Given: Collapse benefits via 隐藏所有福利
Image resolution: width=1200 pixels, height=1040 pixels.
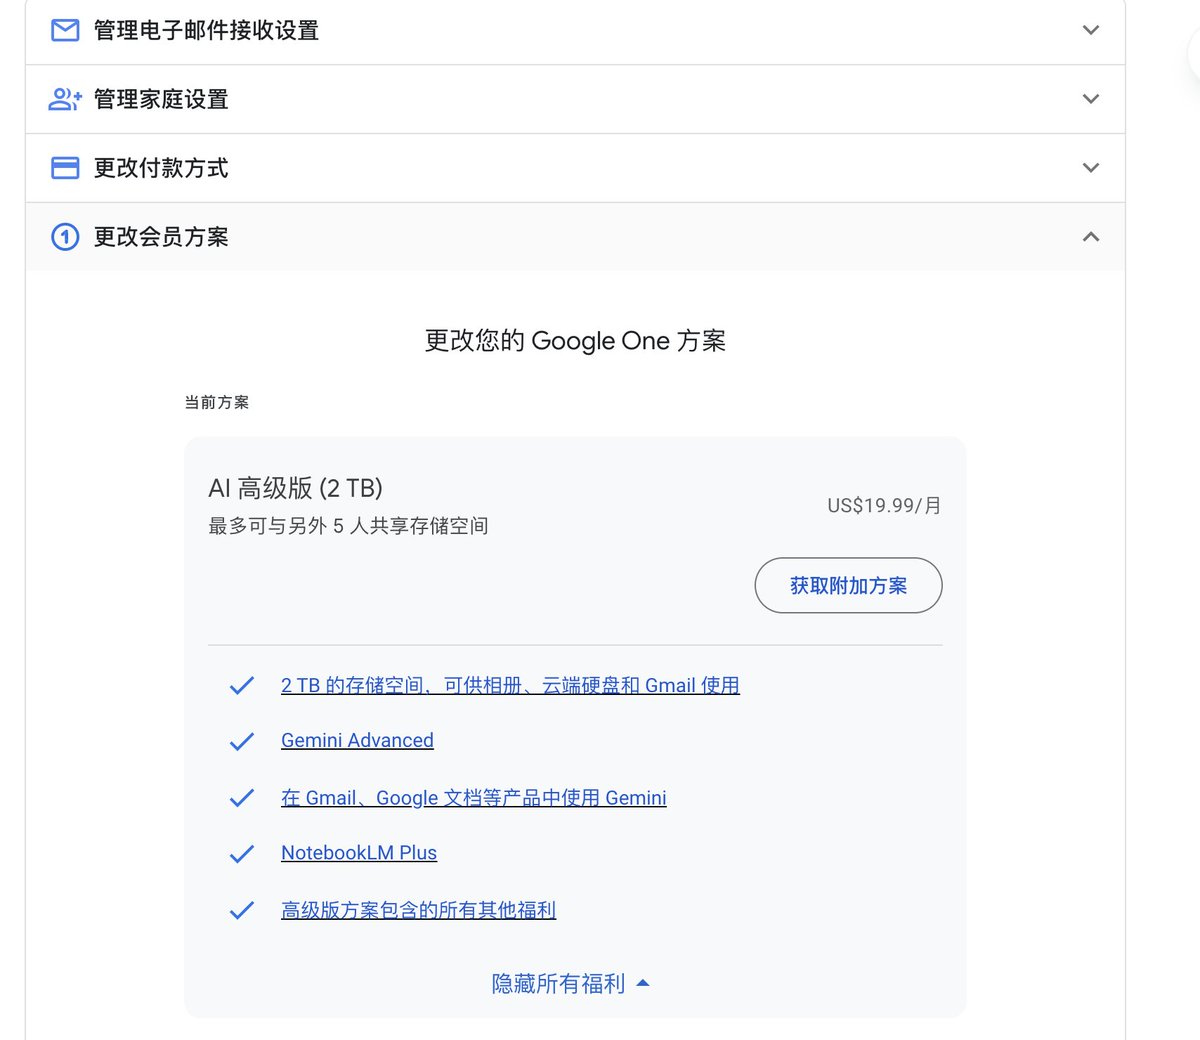Looking at the screenshot, I should pyautogui.click(x=570, y=984).
